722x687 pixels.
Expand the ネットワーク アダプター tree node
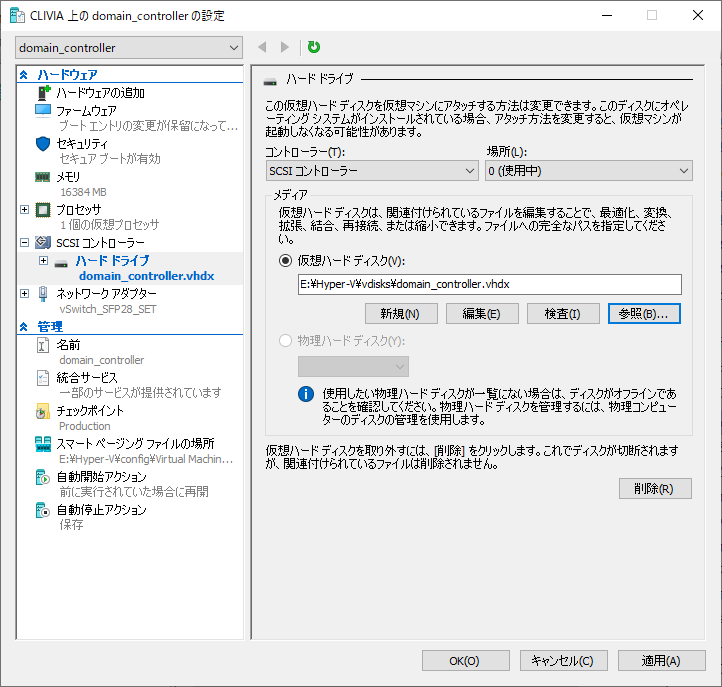coord(25,293)
